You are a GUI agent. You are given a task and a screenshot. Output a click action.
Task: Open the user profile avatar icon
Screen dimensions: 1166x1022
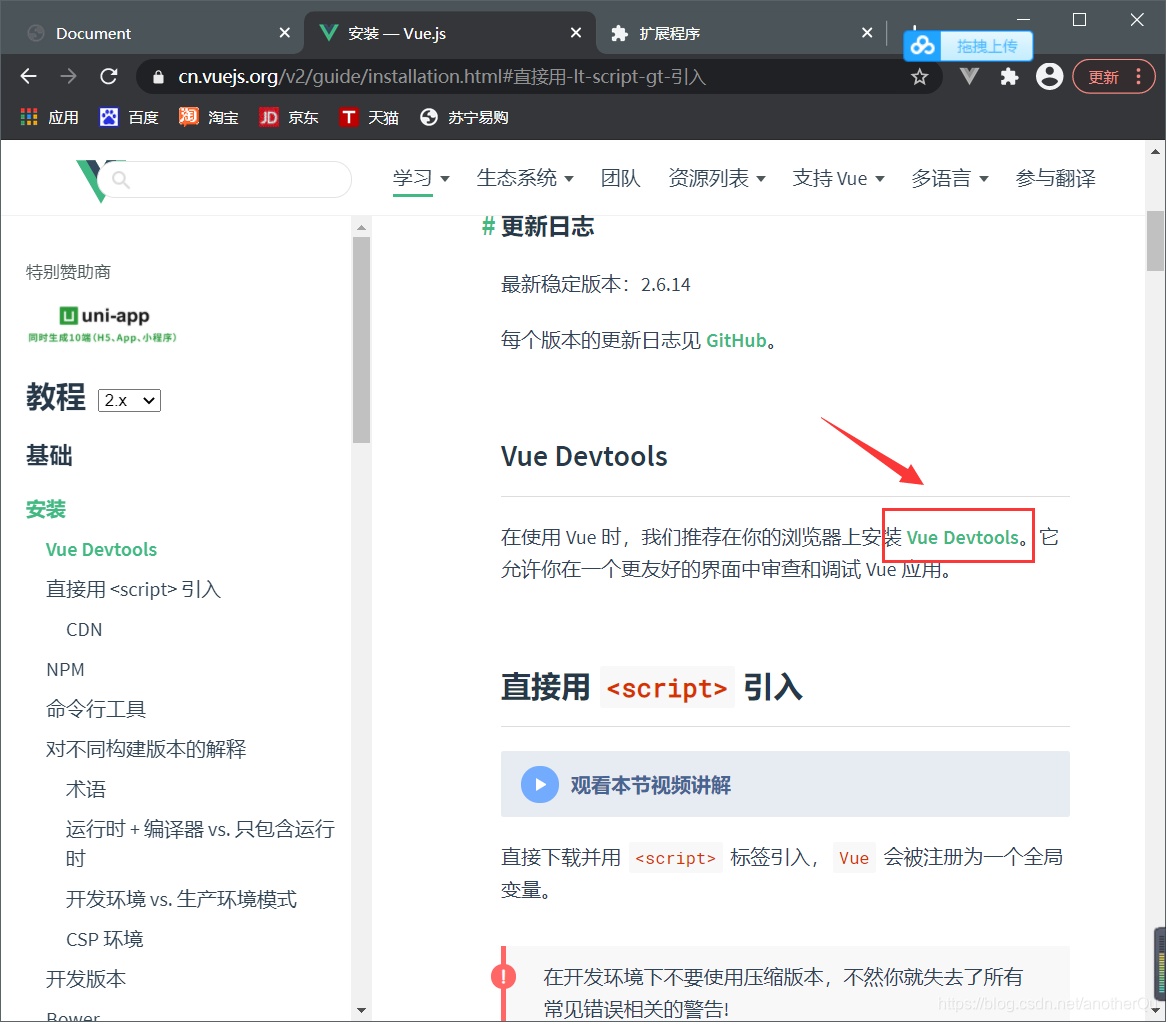(1049, 77)
